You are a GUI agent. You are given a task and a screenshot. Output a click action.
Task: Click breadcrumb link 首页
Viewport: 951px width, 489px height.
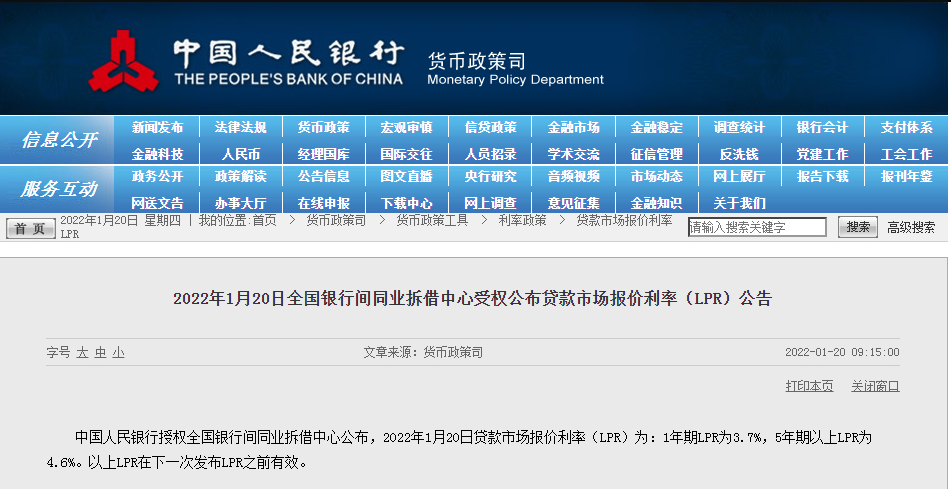(264, 220)
